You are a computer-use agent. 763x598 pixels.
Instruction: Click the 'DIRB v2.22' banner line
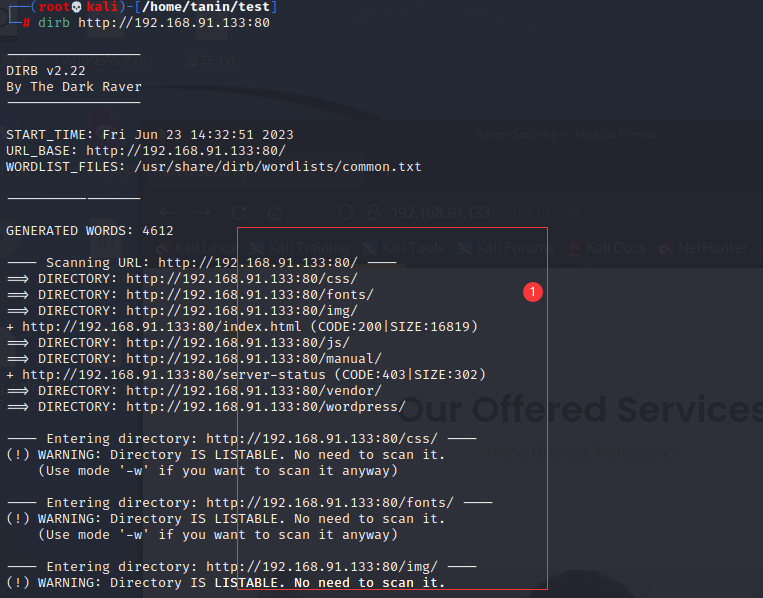(x=46, y=71)
